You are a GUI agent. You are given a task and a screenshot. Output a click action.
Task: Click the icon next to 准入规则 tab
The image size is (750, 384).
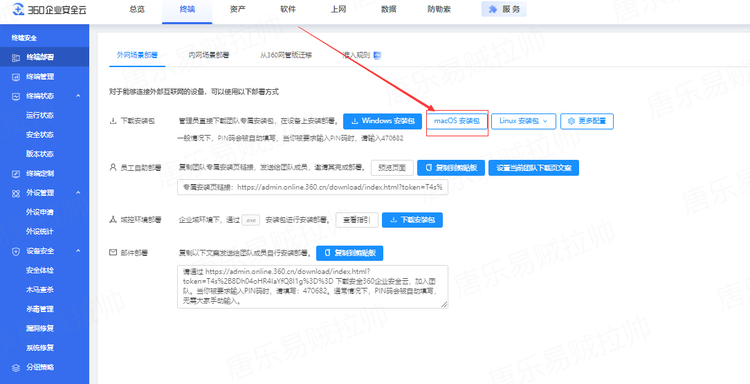point(377,55)
